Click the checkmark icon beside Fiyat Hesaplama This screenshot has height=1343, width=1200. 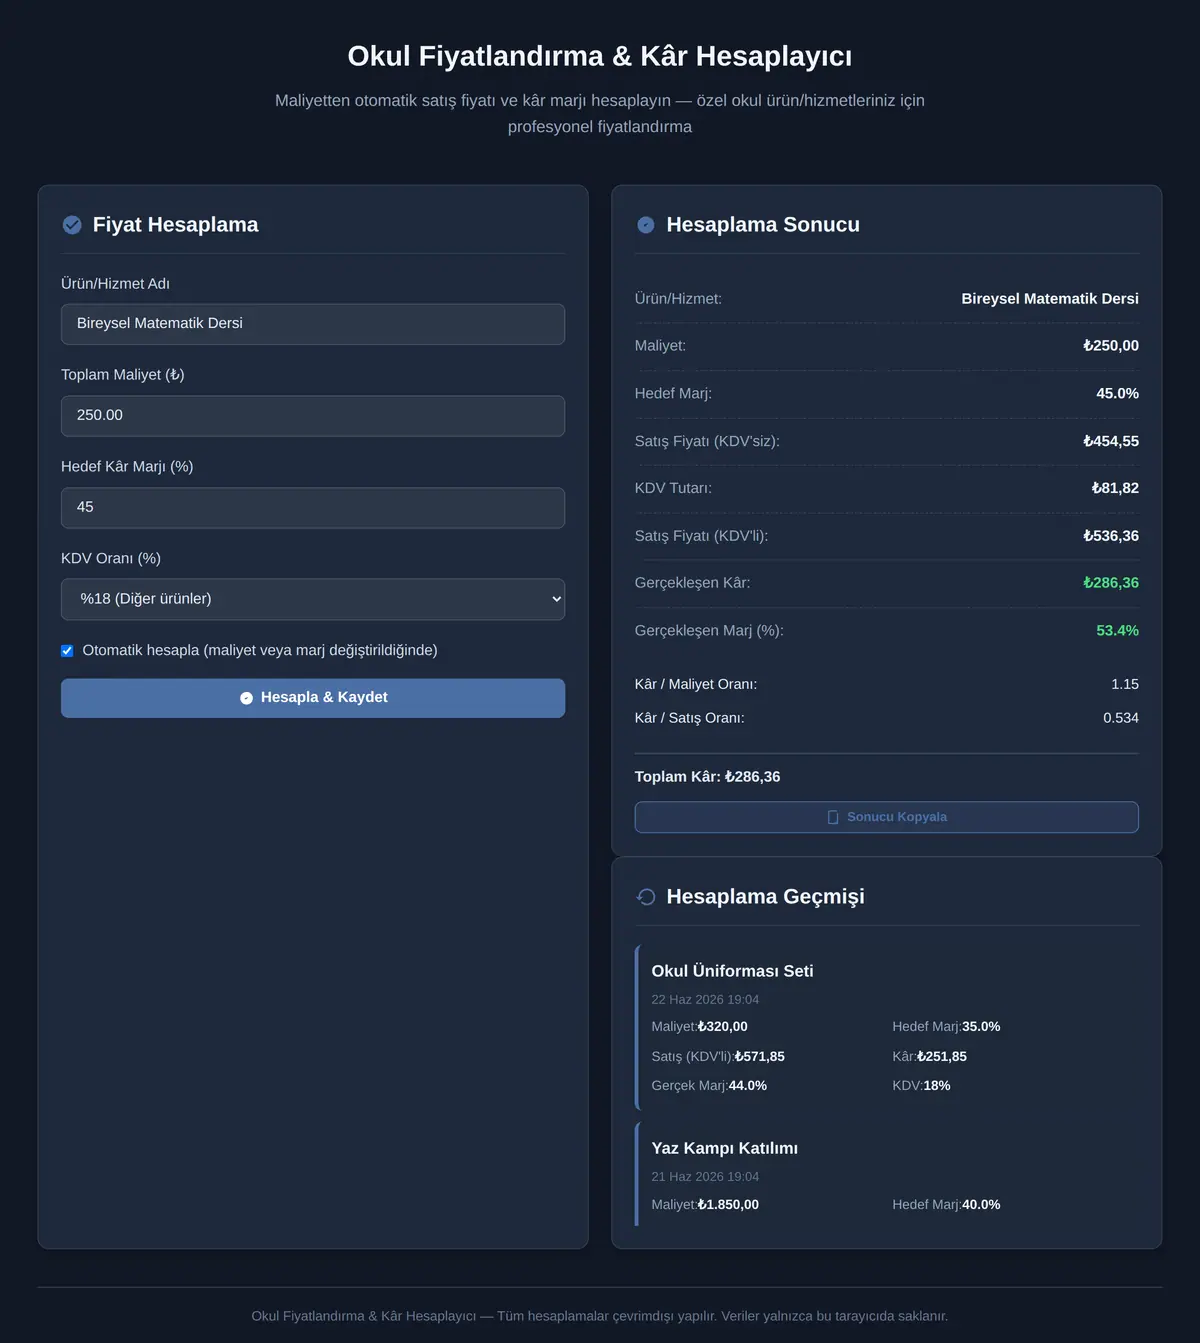coord(72,225)
